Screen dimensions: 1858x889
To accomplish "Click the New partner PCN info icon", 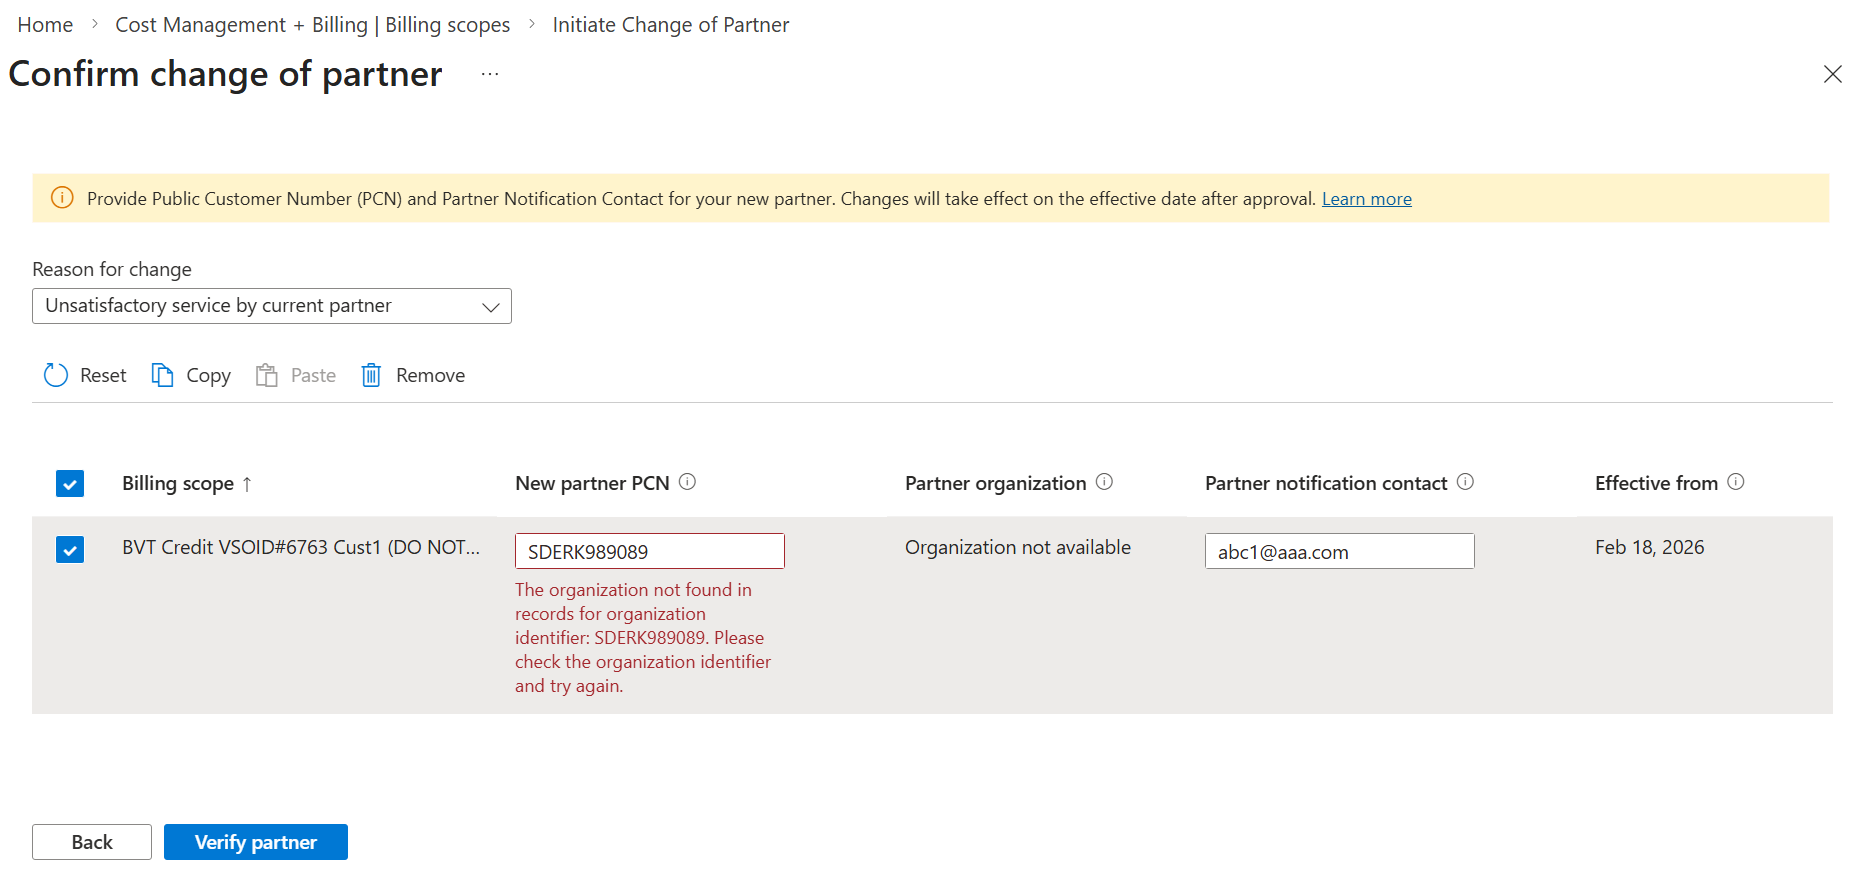I will (x=687, y=482).
